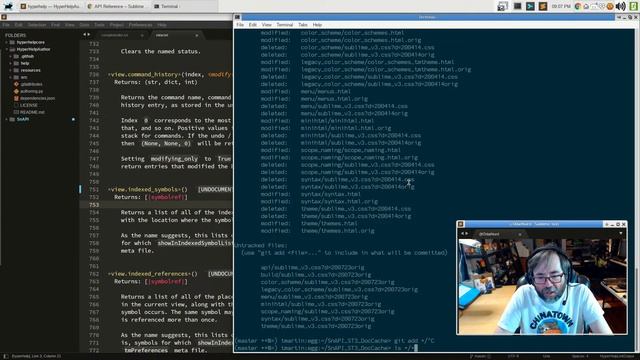Click the Terminal command prompt line
The height and width of the screenshot is (360, 640).
coord(326,348)
